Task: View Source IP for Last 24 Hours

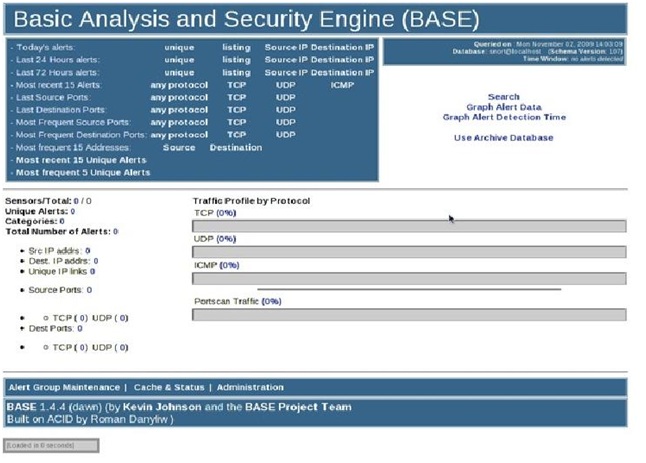Action: (286, 60)
